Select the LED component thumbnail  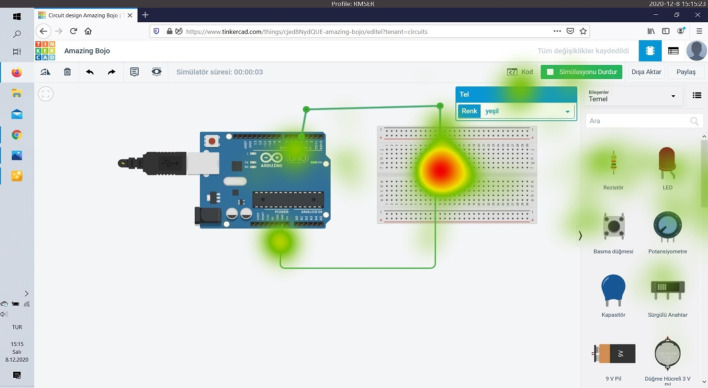click(667, 168)
